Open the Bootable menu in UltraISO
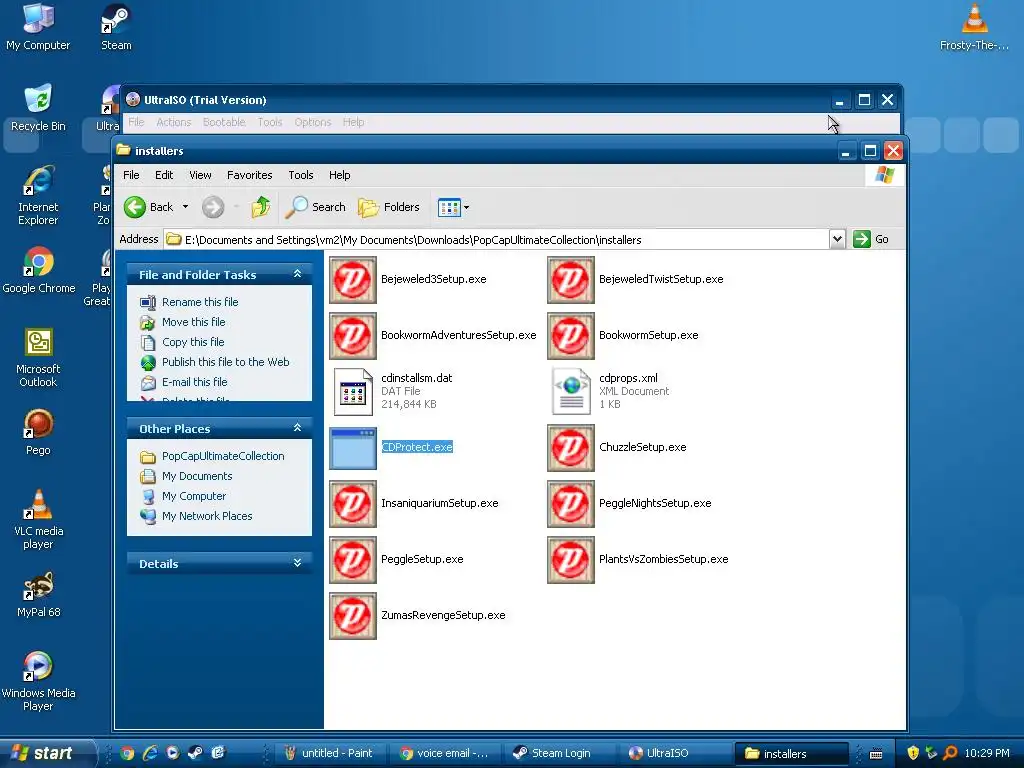1024x768 pixels. pos(224,122)
